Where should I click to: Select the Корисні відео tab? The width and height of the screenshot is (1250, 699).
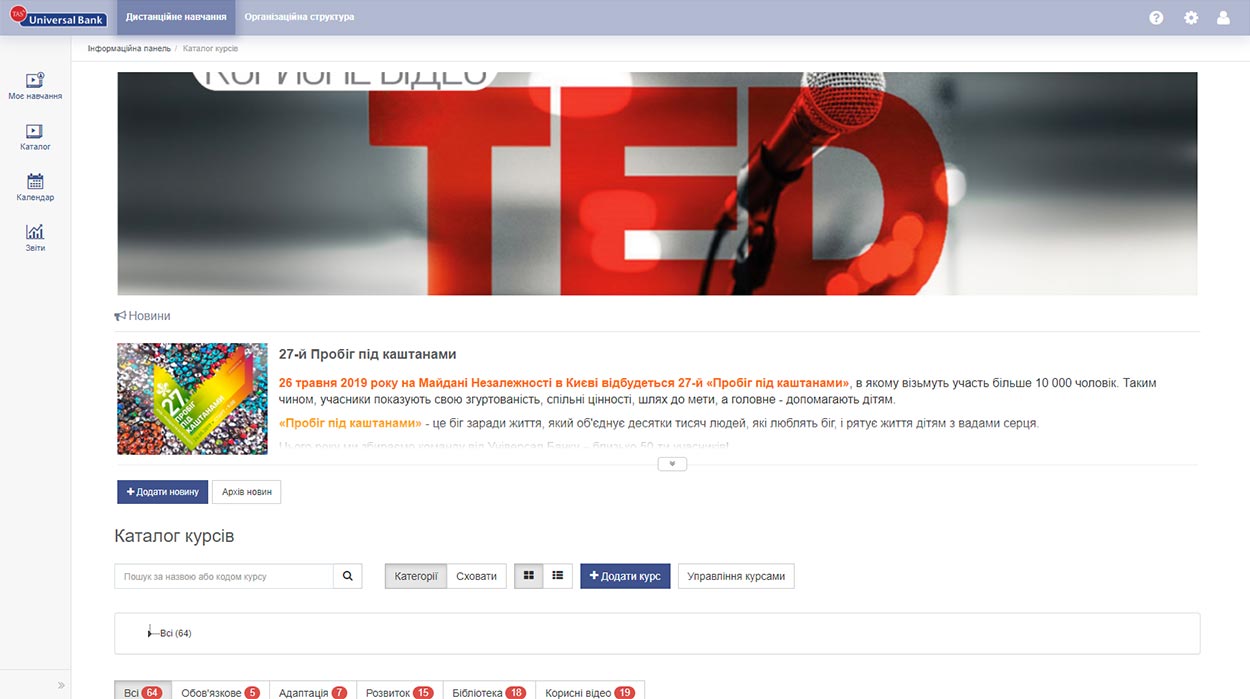click(x=590, y=691)
